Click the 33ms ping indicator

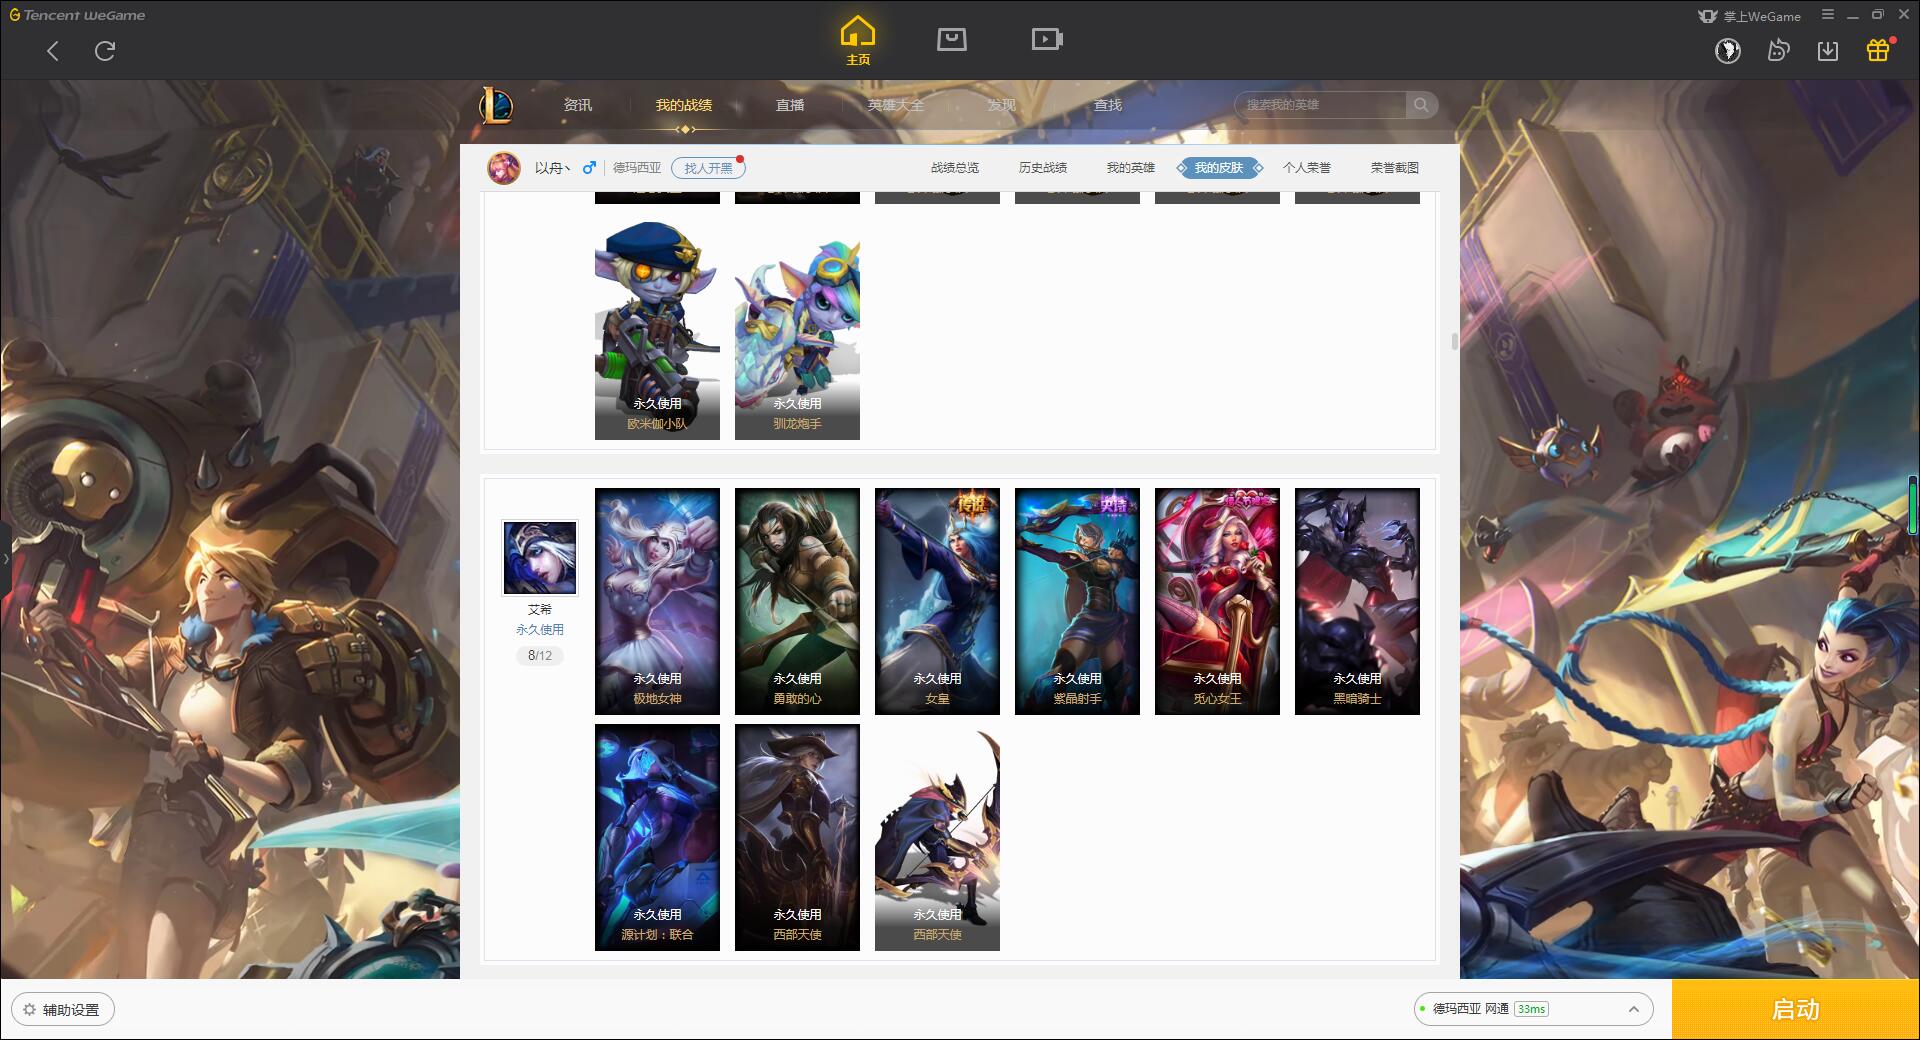tap(1531, 1009)
